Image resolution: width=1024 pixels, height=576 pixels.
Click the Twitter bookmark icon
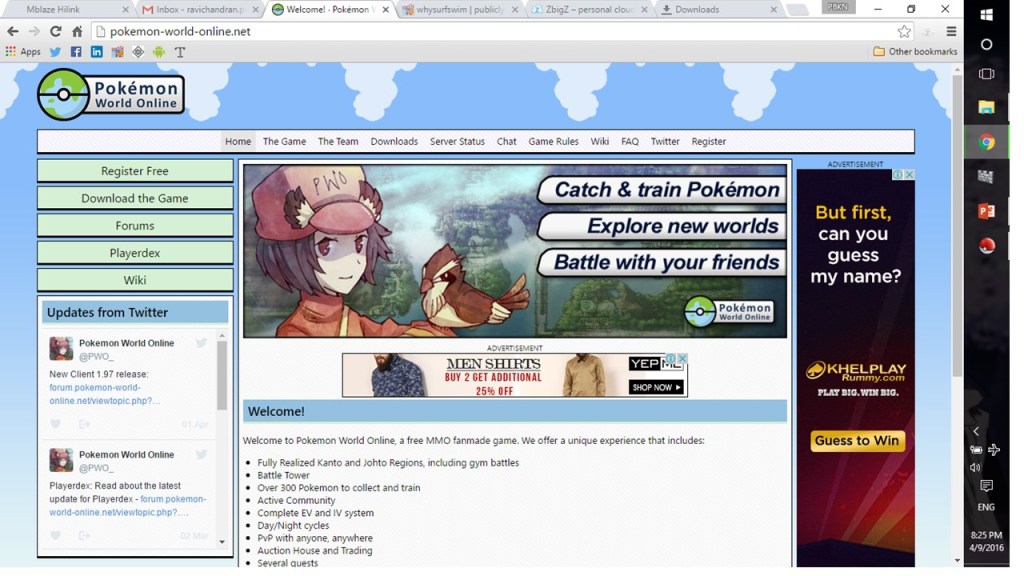tap(55, 51)
